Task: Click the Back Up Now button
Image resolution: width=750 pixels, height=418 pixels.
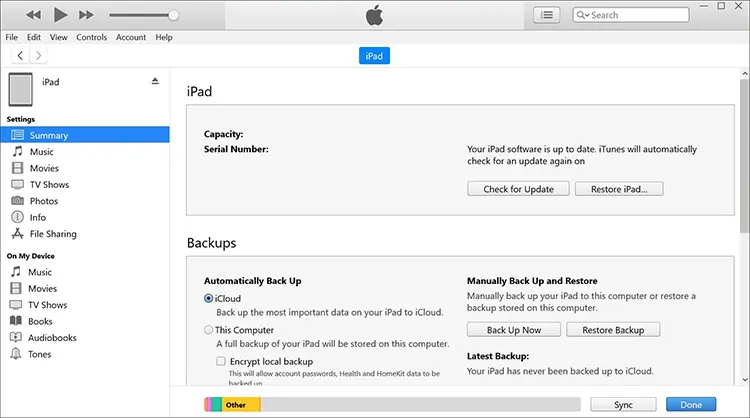Action: tap(514, 330)
